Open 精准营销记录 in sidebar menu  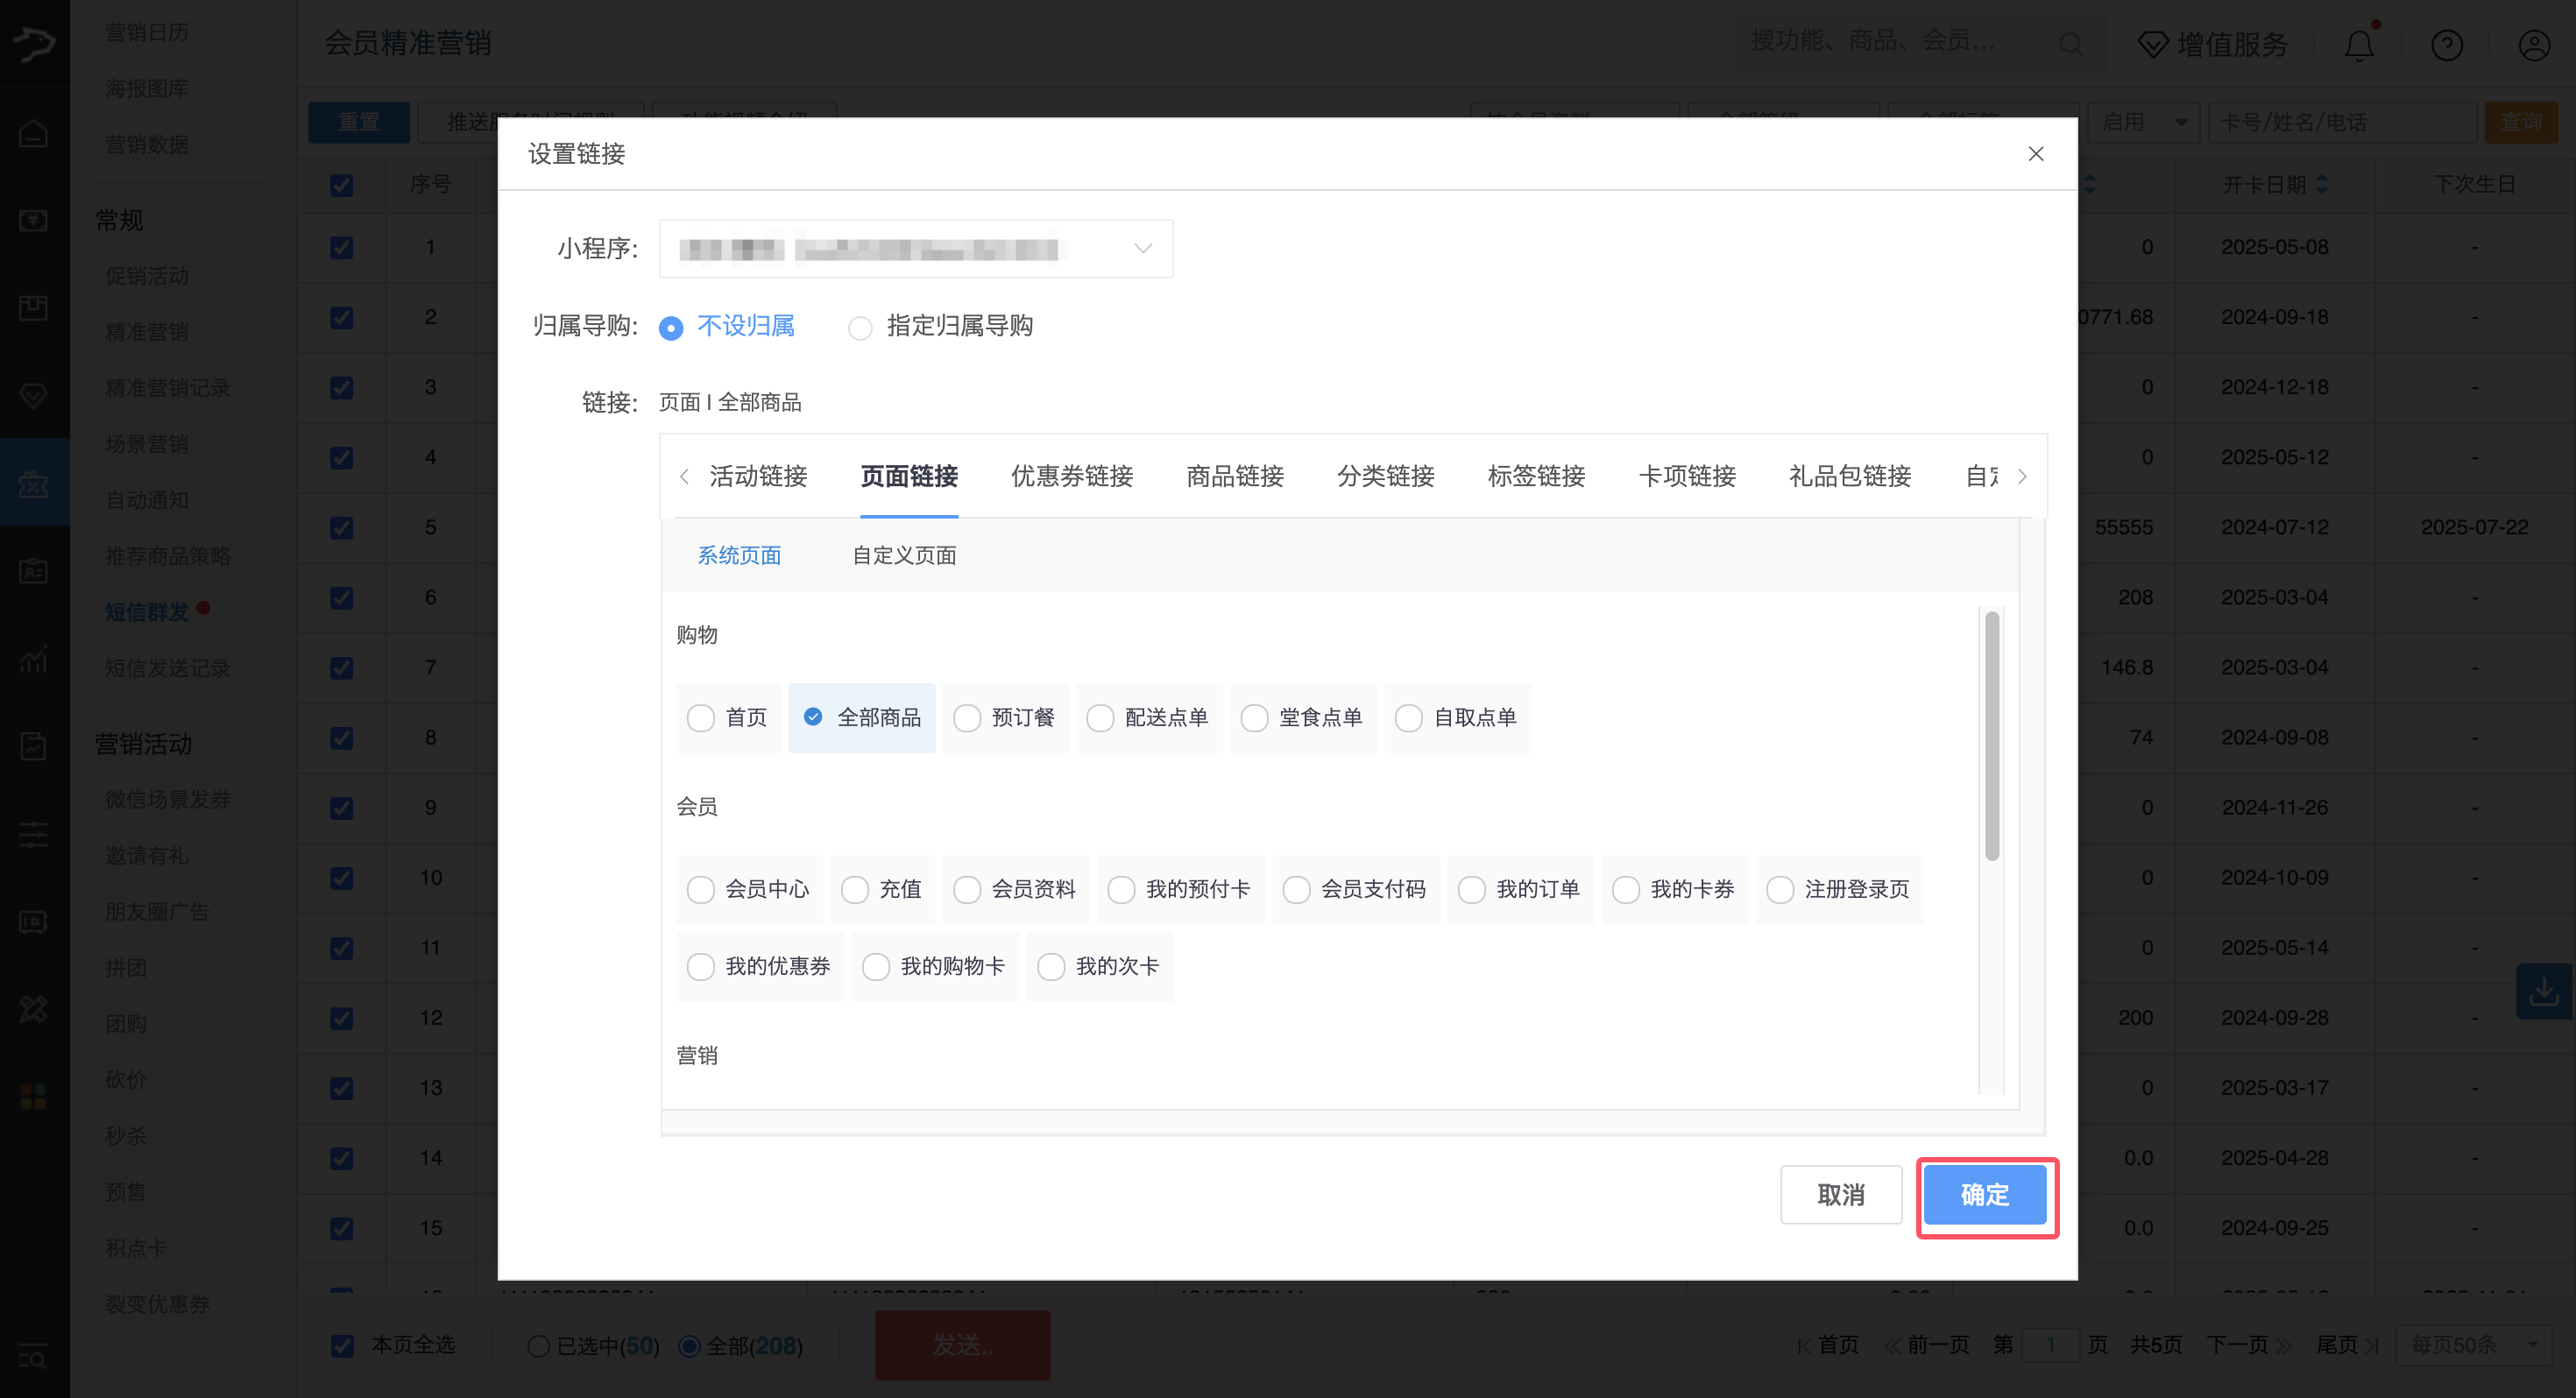(168, 388)
